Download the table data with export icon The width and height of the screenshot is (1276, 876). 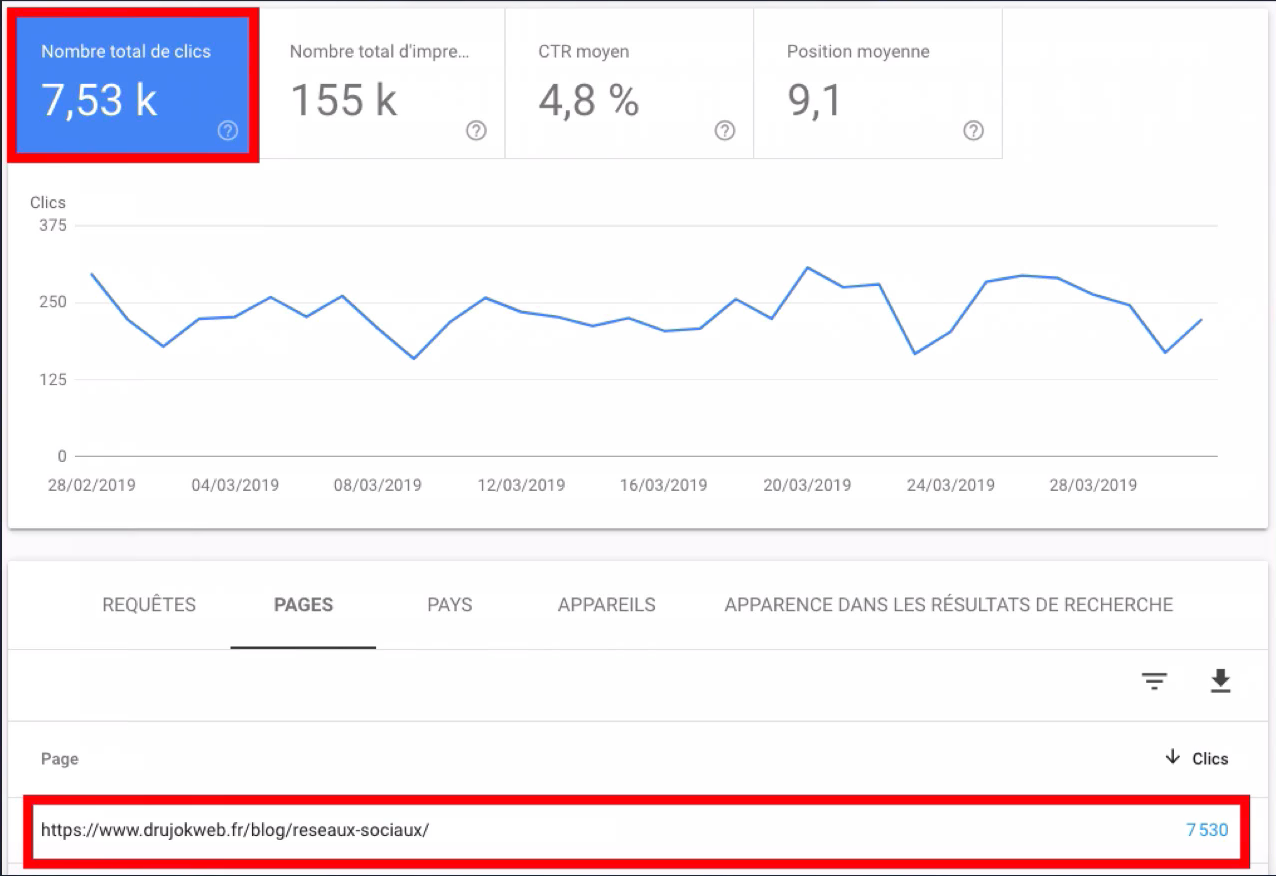(x=1220, y=682)
